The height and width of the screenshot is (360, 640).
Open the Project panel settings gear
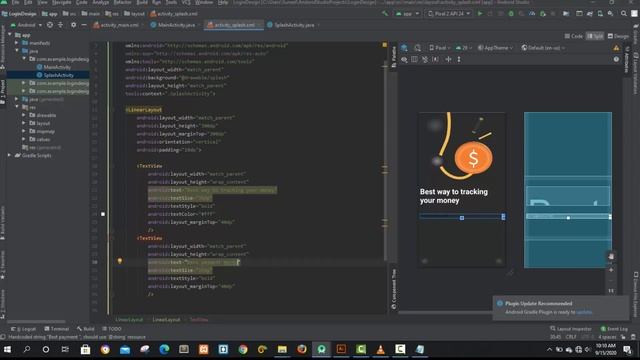[73, 25]
